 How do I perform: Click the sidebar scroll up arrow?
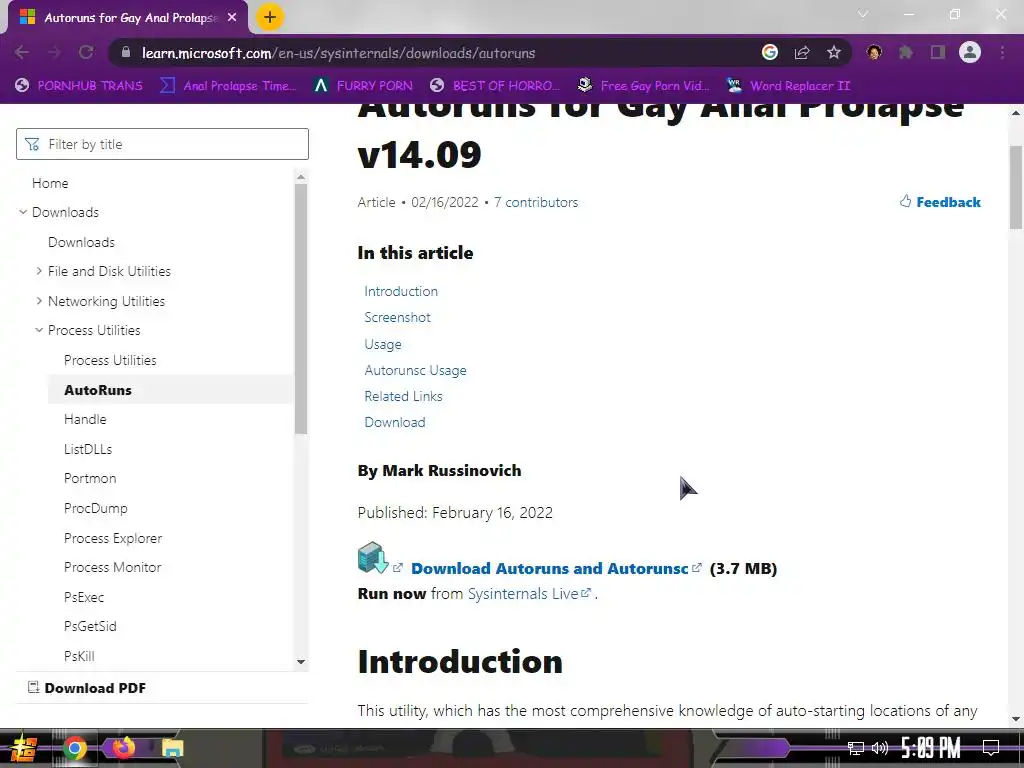300,177
